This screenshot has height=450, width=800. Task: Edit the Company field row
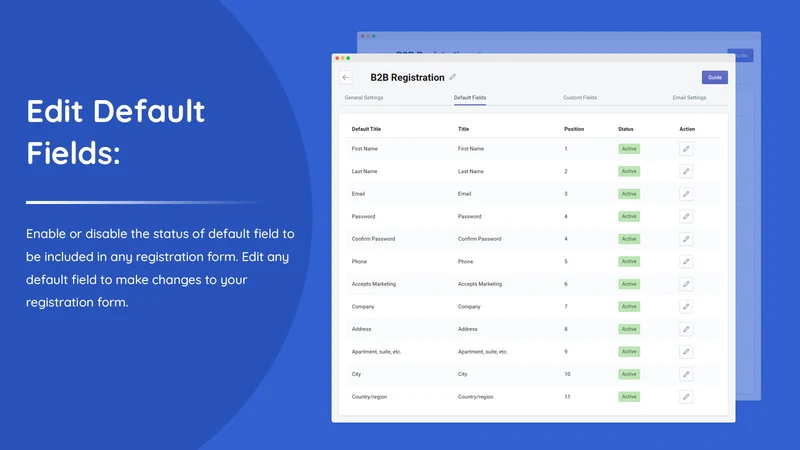click(686, 307)
